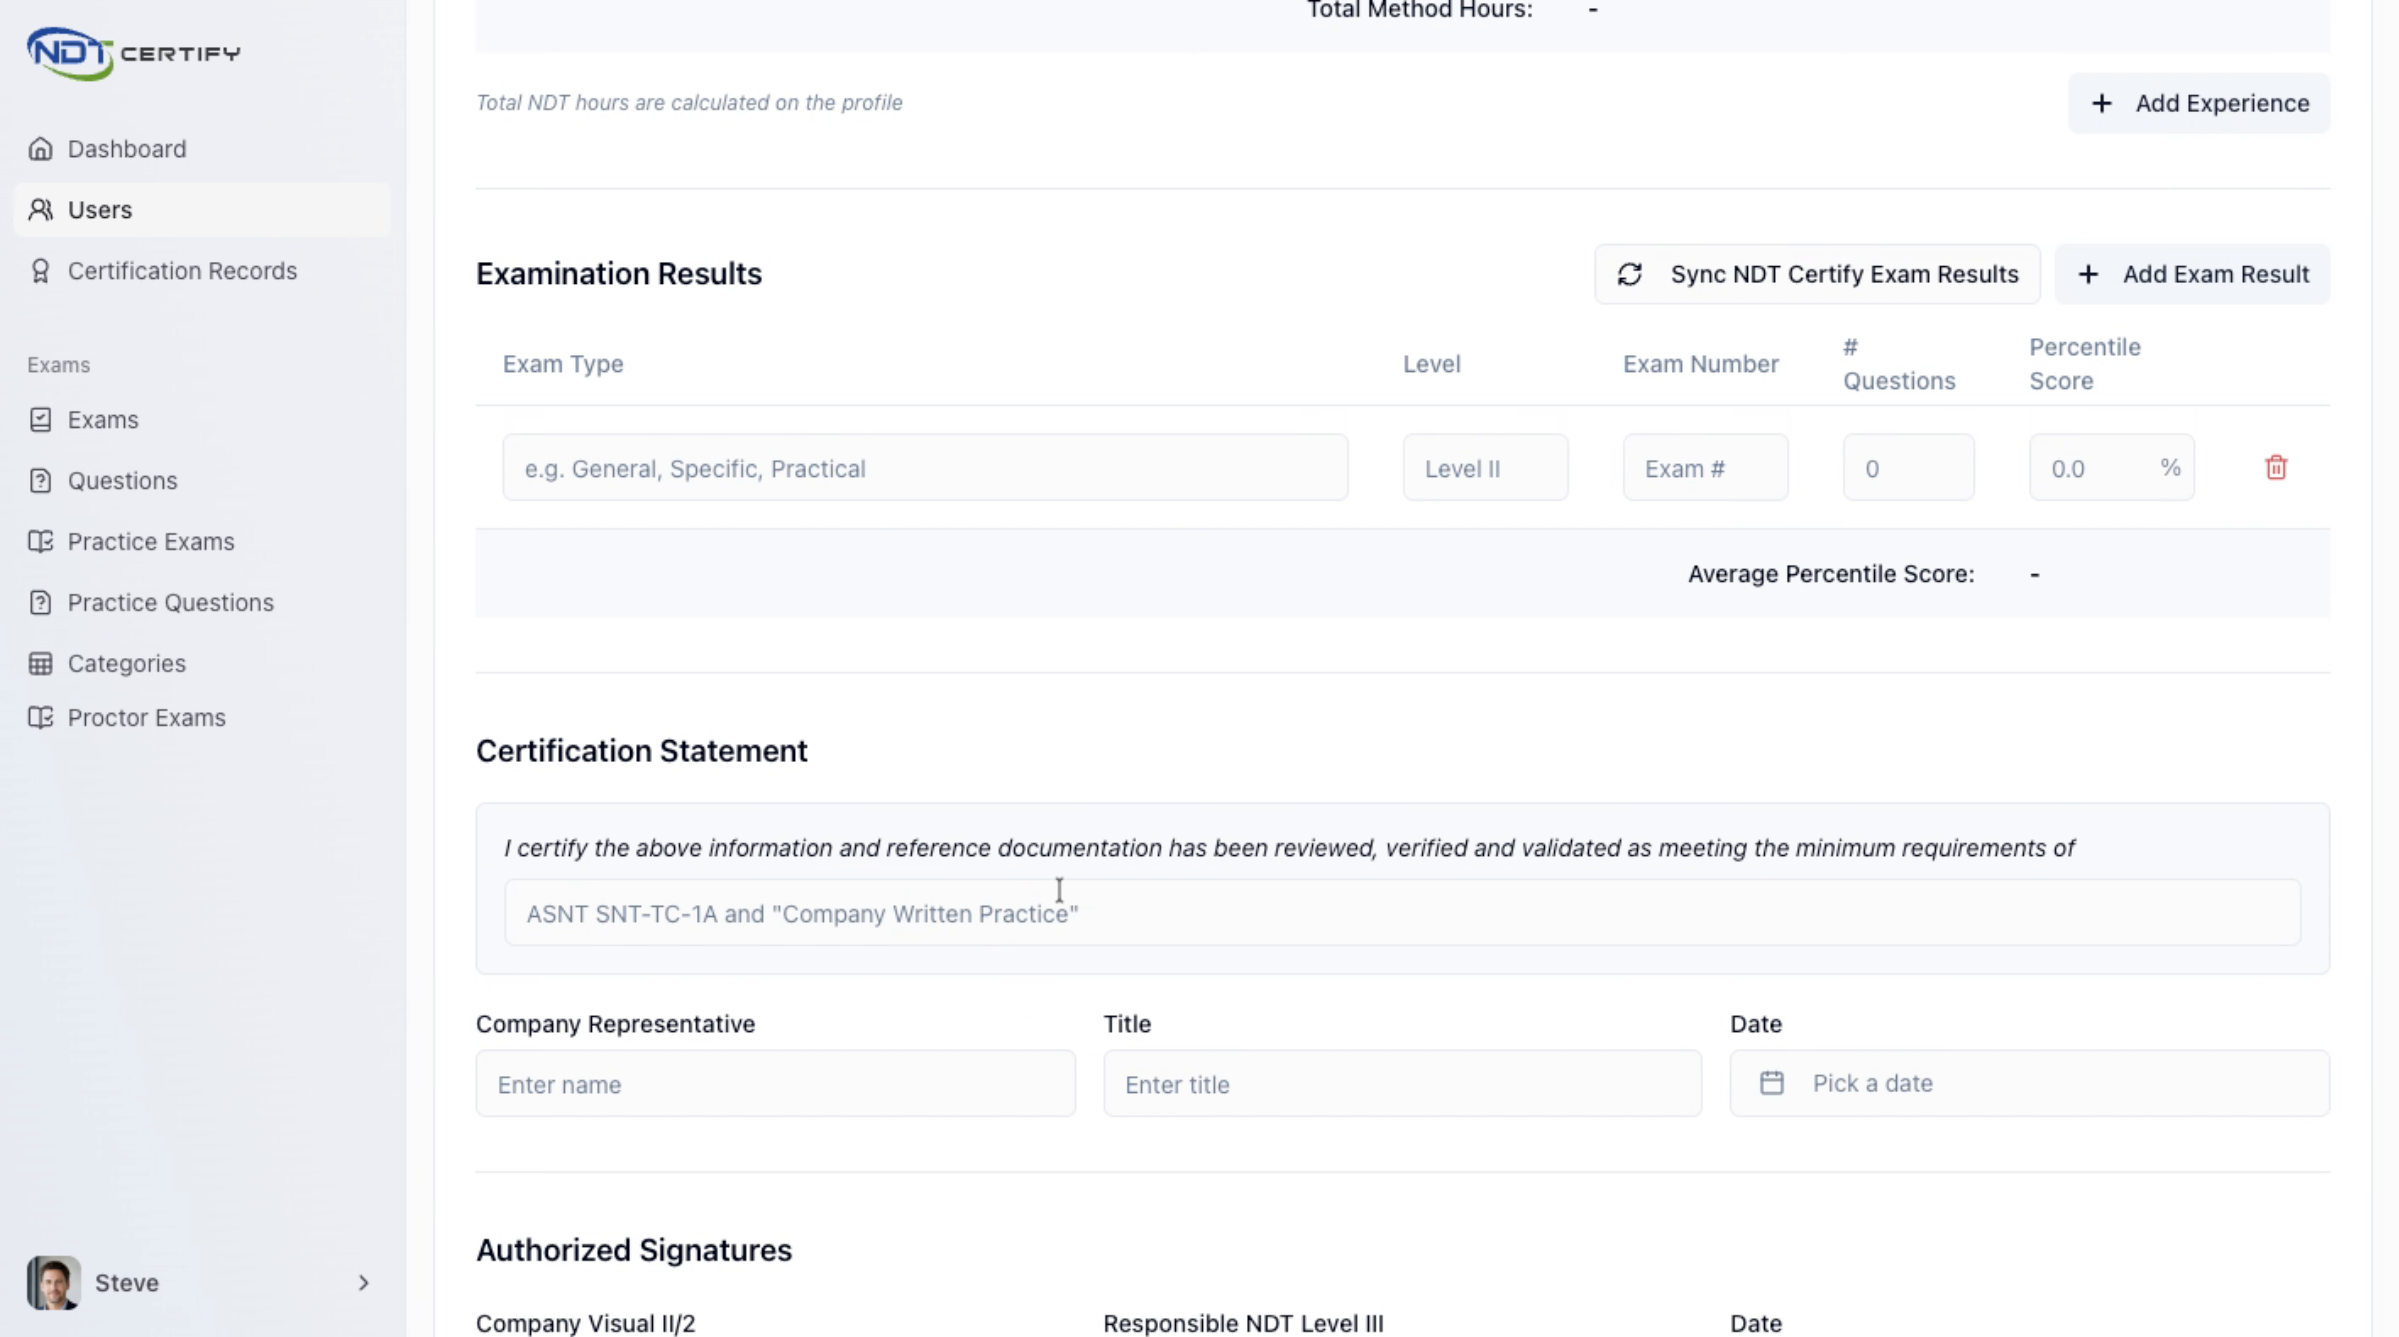2399x1337 pixels.
Task: Click the Authorized Signatures heading
Action: point(634,1250)
